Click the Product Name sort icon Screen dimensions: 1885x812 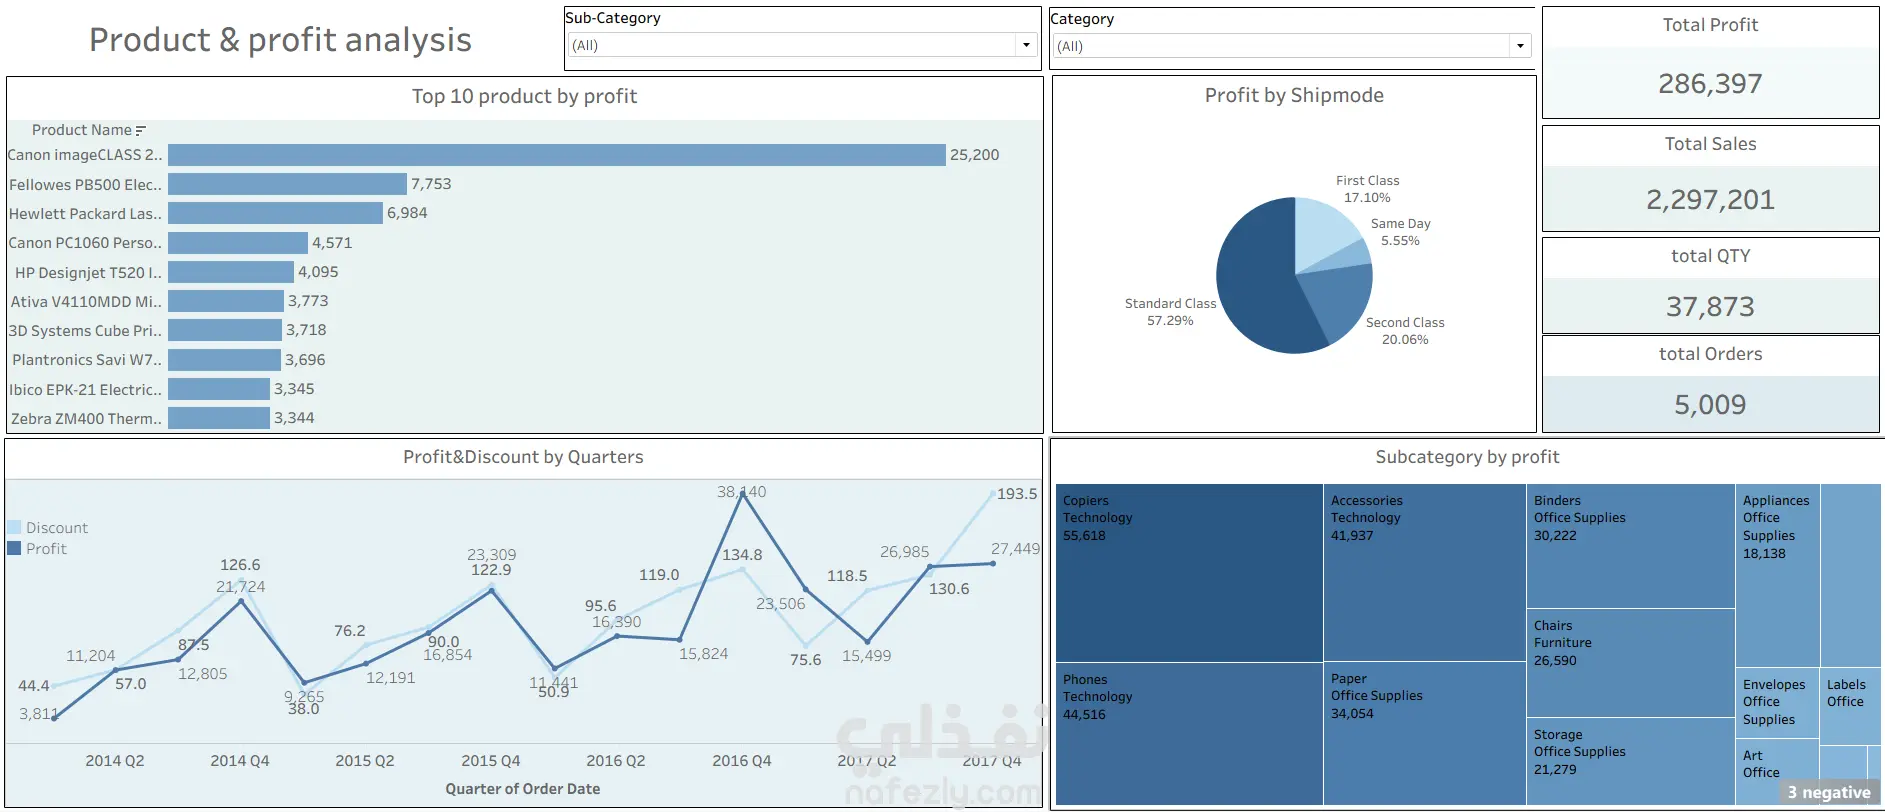coord(141,130)
